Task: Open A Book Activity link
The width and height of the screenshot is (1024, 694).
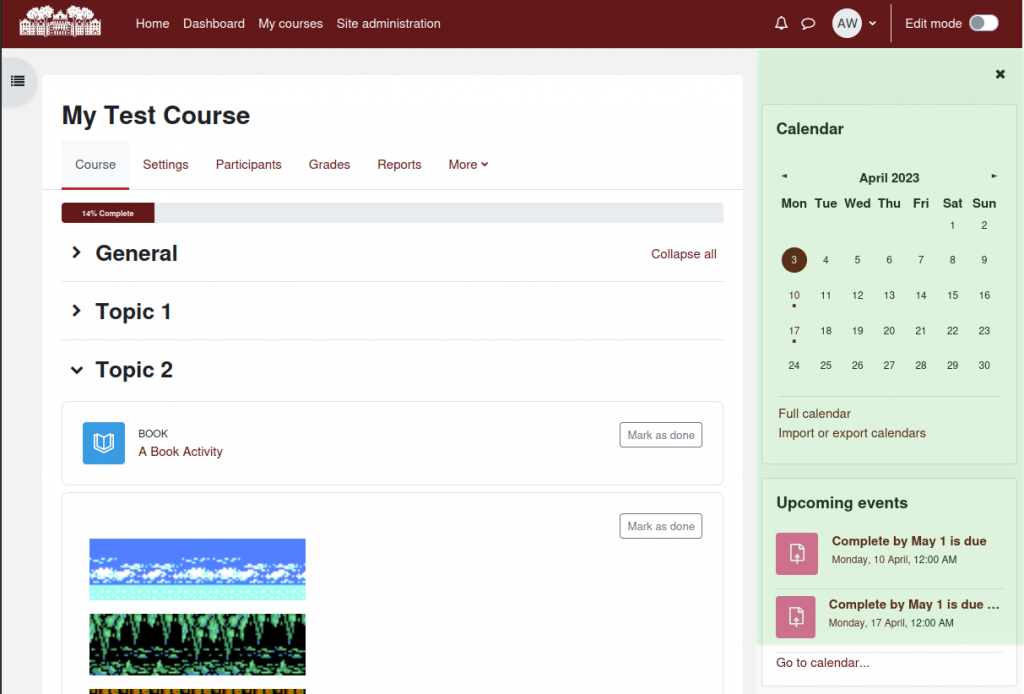Action: [180, 452]
